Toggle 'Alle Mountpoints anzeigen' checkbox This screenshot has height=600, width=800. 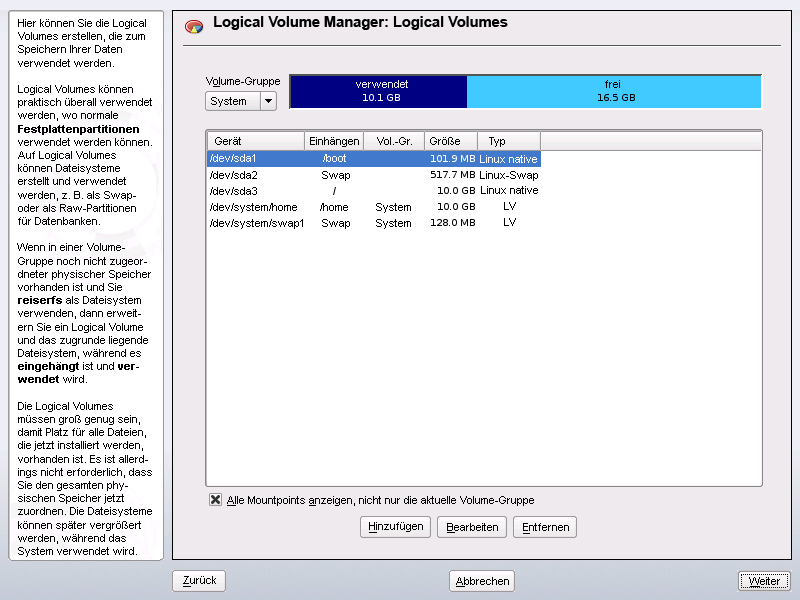215,500
